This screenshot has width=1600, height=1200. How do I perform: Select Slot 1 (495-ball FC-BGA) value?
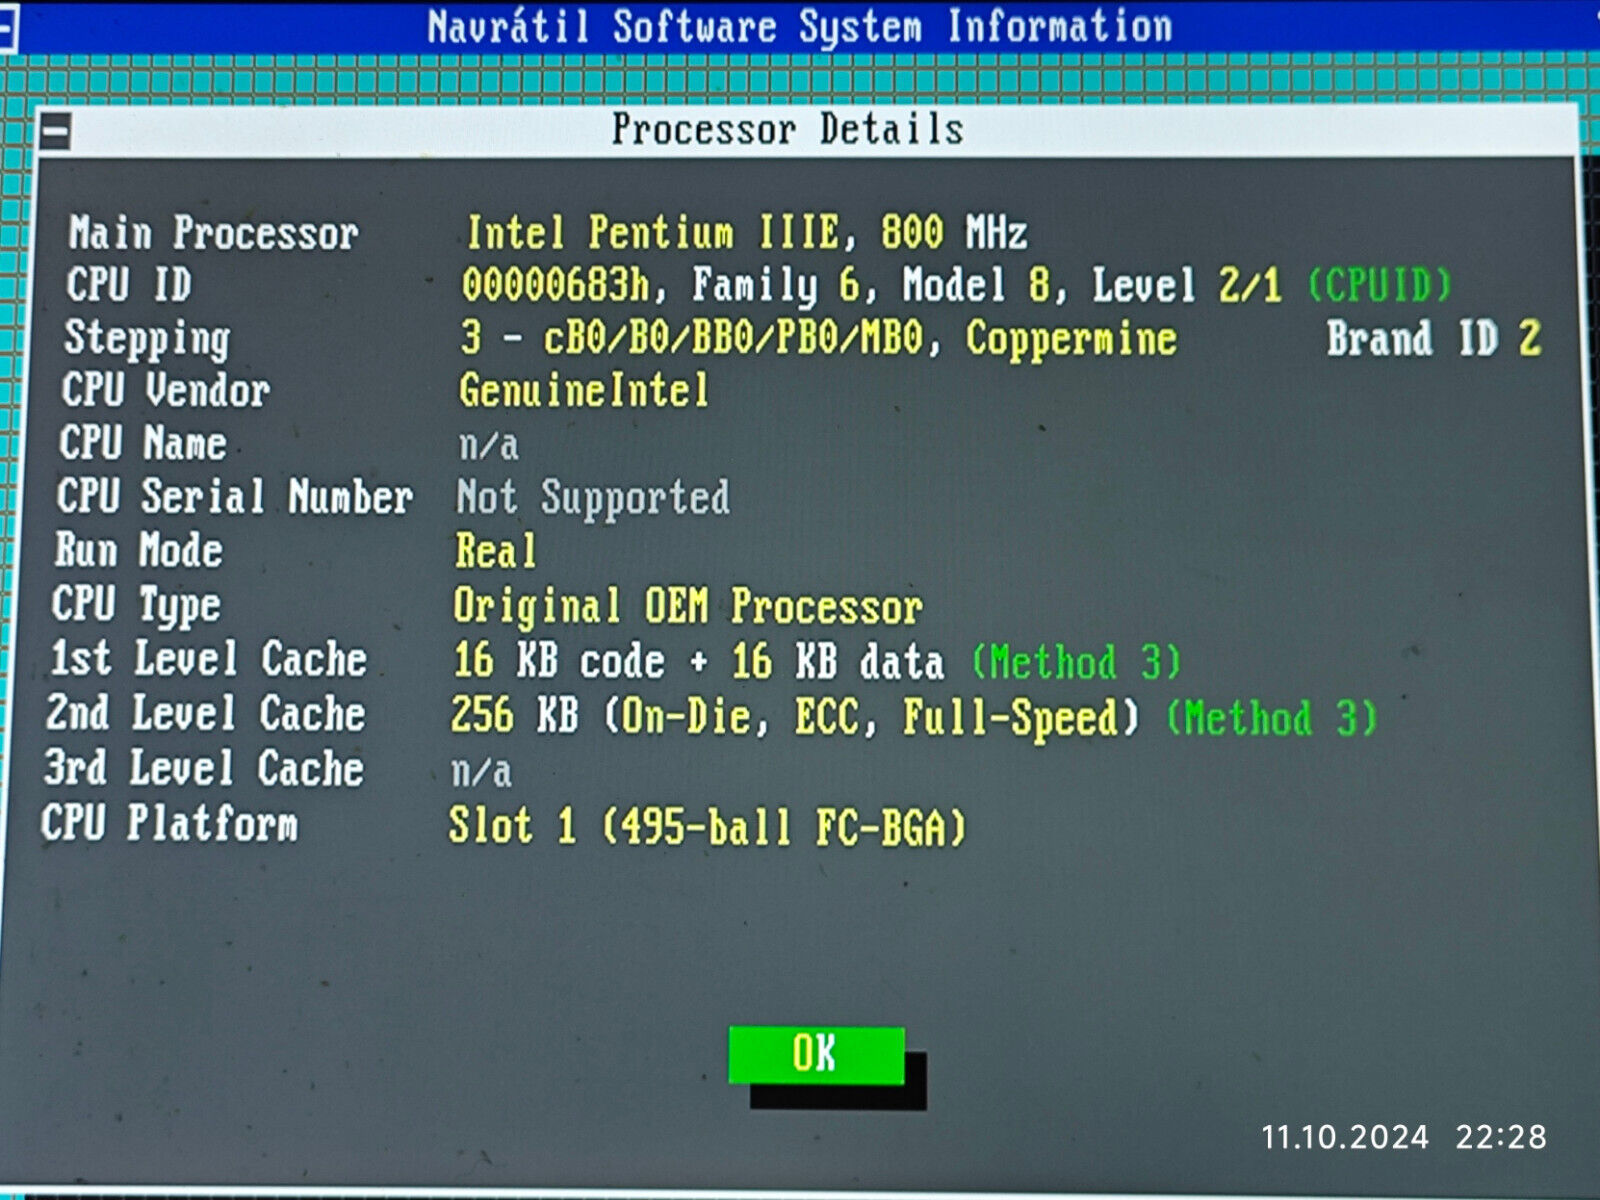pos(707,827)
